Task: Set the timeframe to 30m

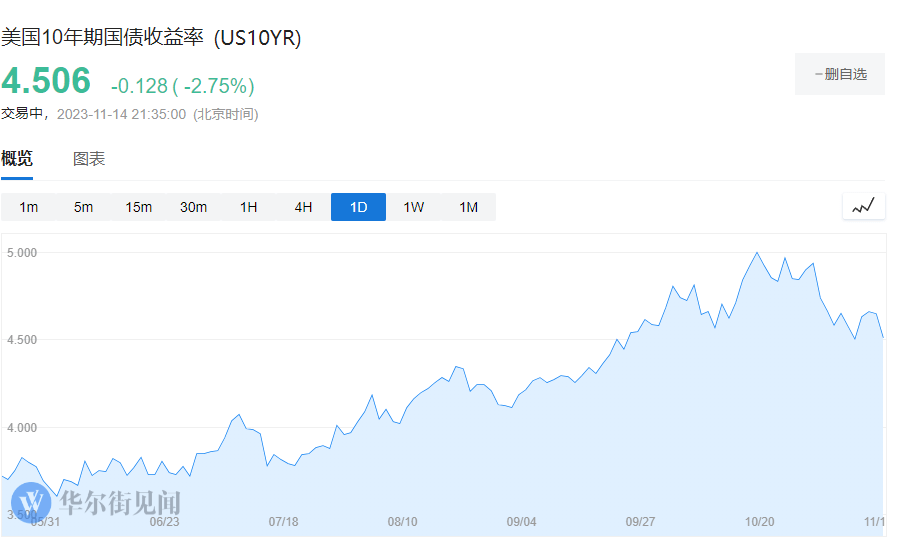Action: click(193, 207)
